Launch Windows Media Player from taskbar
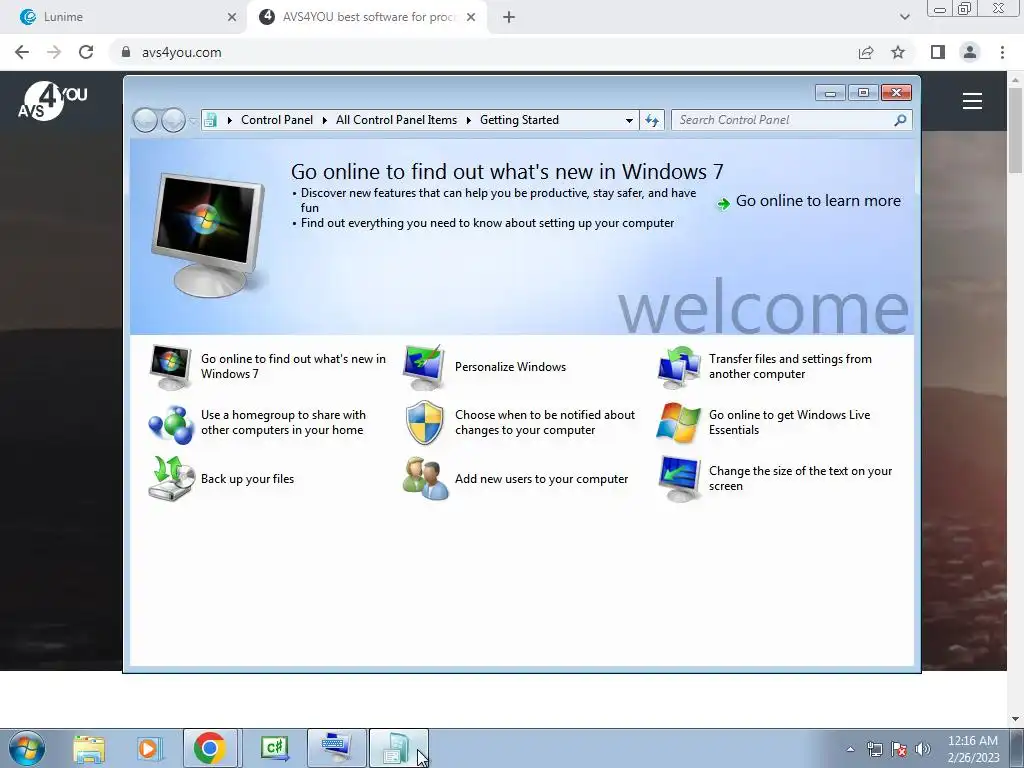 pos(149,749)
